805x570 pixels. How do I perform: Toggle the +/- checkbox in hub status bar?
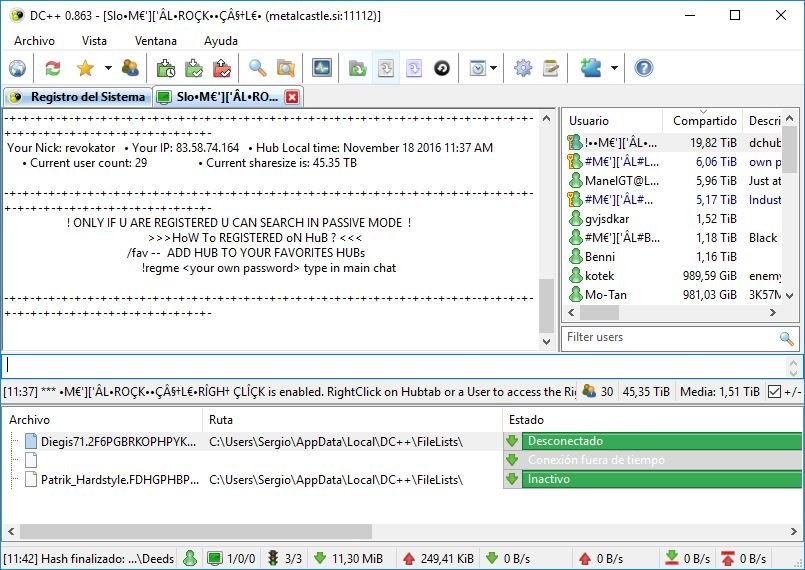(x=774, y=392)
